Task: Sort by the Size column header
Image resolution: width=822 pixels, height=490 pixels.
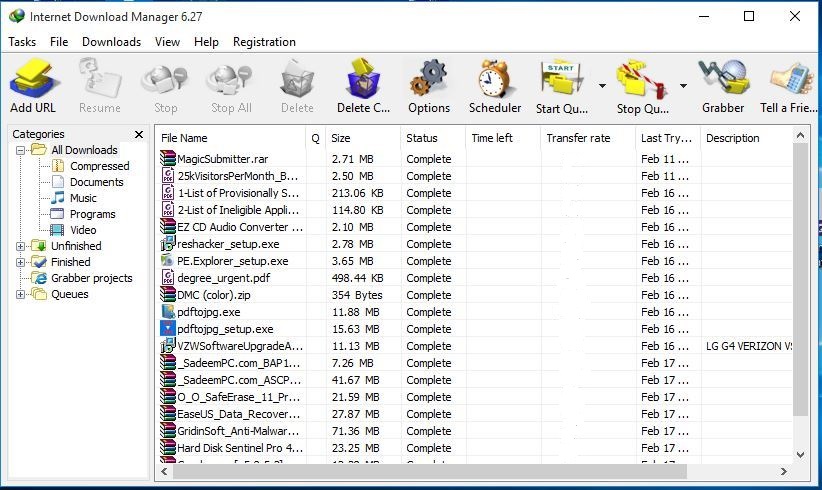Action: (x=363, y=138)
